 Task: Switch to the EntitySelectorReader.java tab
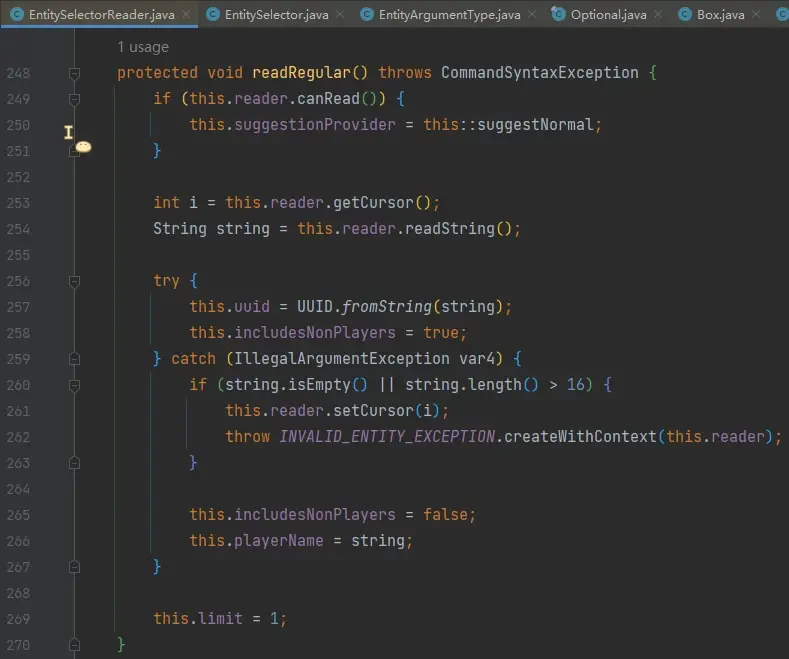(102, 15)
